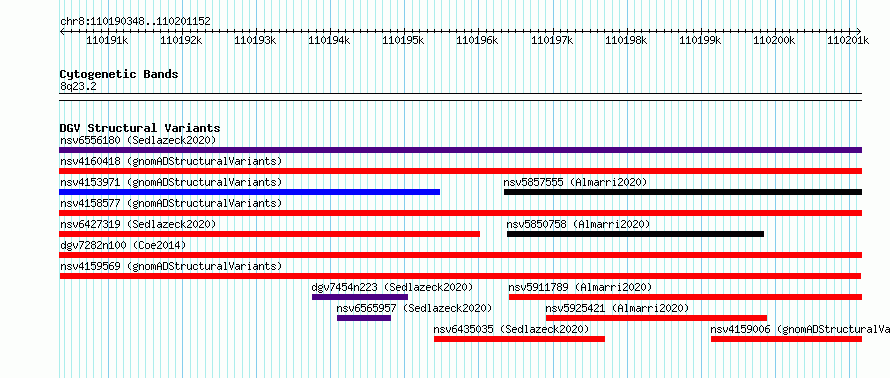Select the nsv5925421 (Almarri2020) label
The height and width of the screenshot is (378, 890).
tap(617, 308)
